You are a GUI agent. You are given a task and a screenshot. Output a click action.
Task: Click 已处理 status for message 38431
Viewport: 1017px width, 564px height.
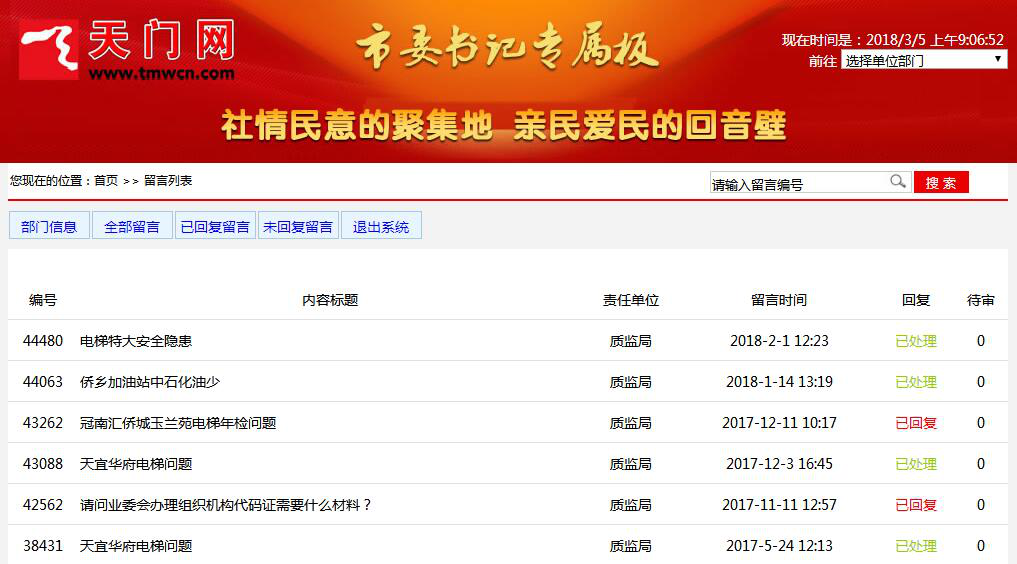pyautogui.click(x=915, y=546)
